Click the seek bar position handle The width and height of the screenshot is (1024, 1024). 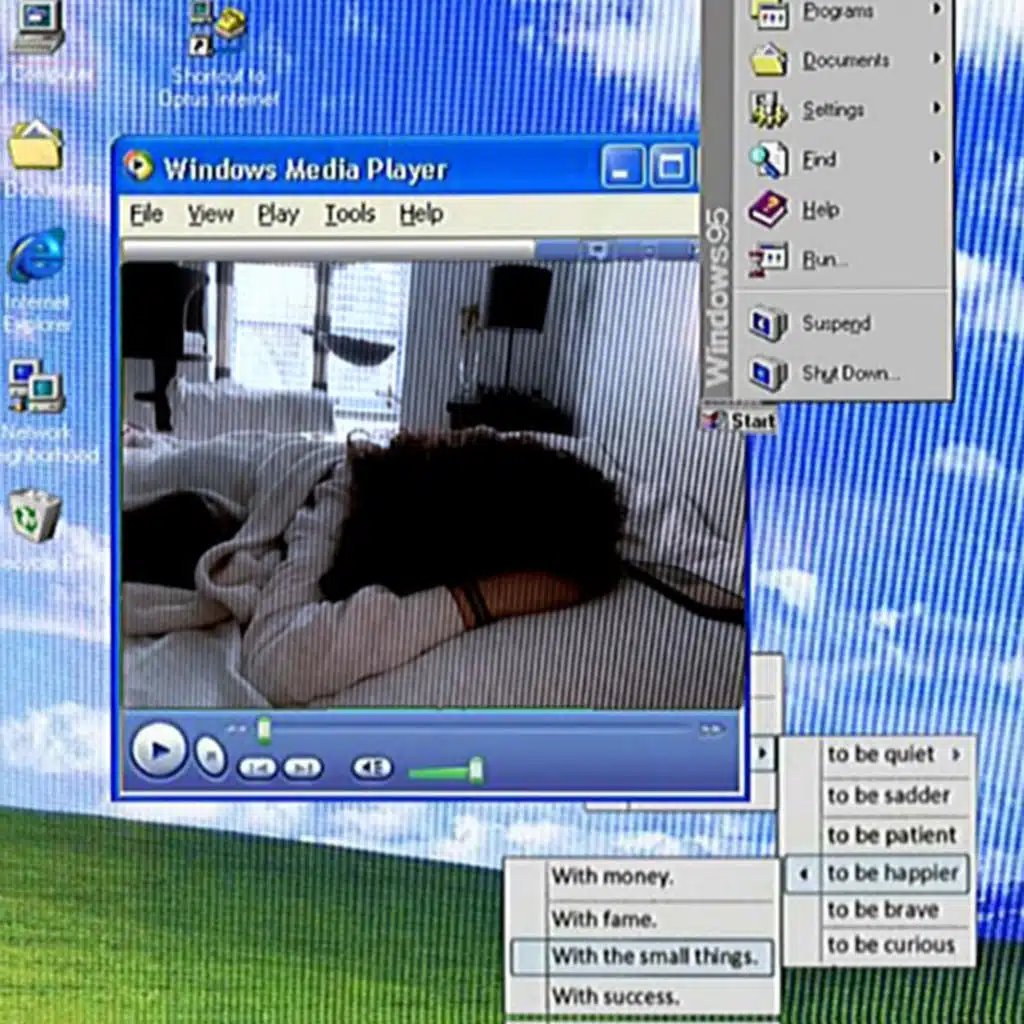click(x=264, y=730)
